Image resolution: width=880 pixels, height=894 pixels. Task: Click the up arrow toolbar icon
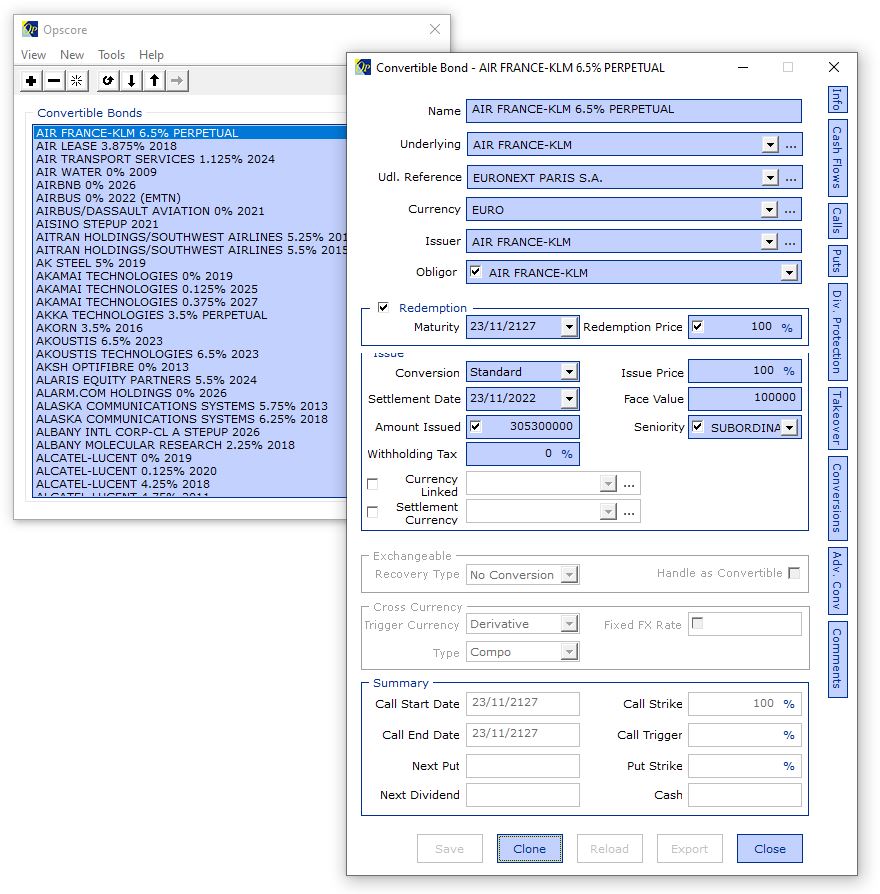(x=154, y=81)
